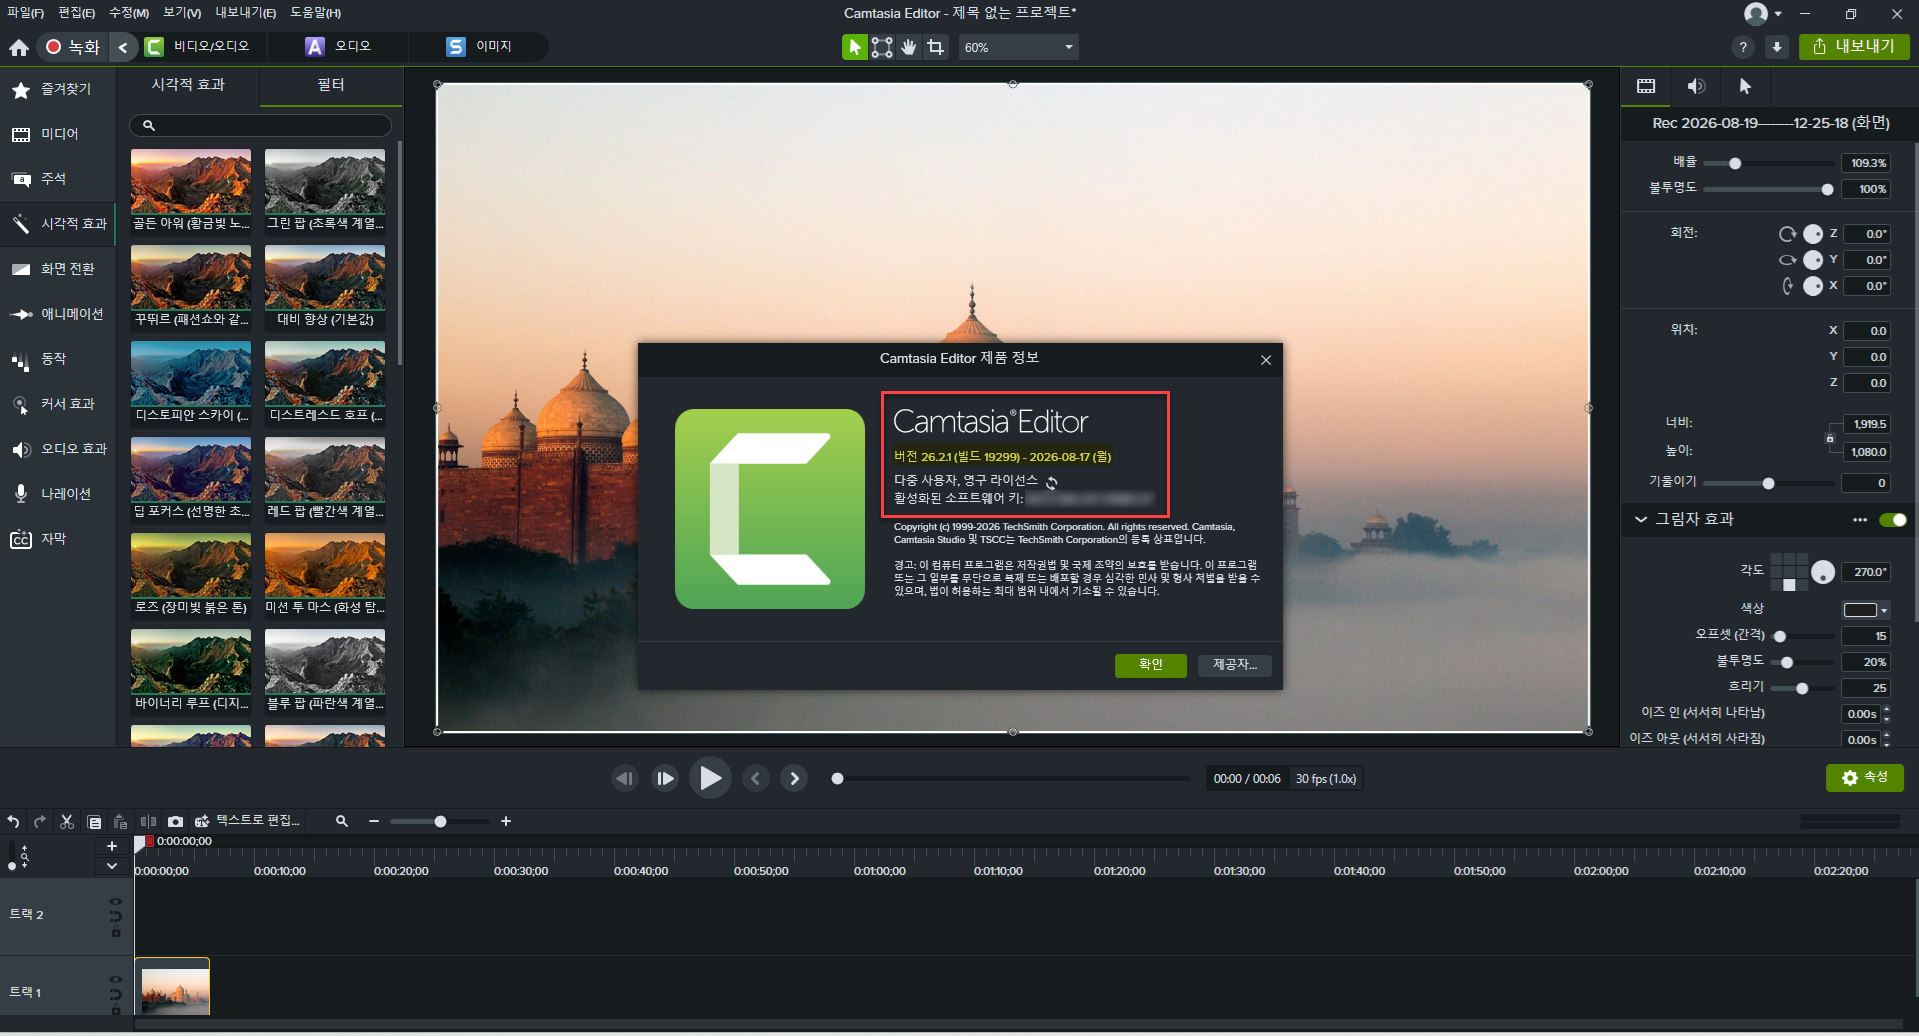Screen dimensions: 1919x1036
Task: Play the preview with the Play button
Action: 710,778
